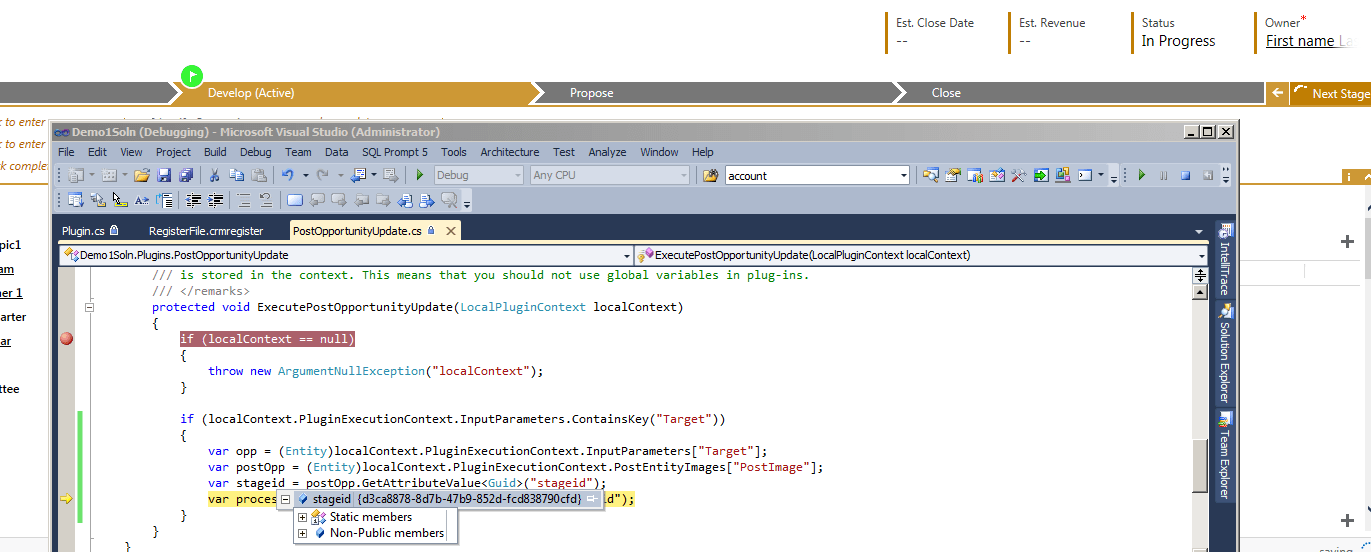Viewport: 1371px width, 552px height.
Task: Expand Non-Public members in the datatip
Action: point(303,533)
